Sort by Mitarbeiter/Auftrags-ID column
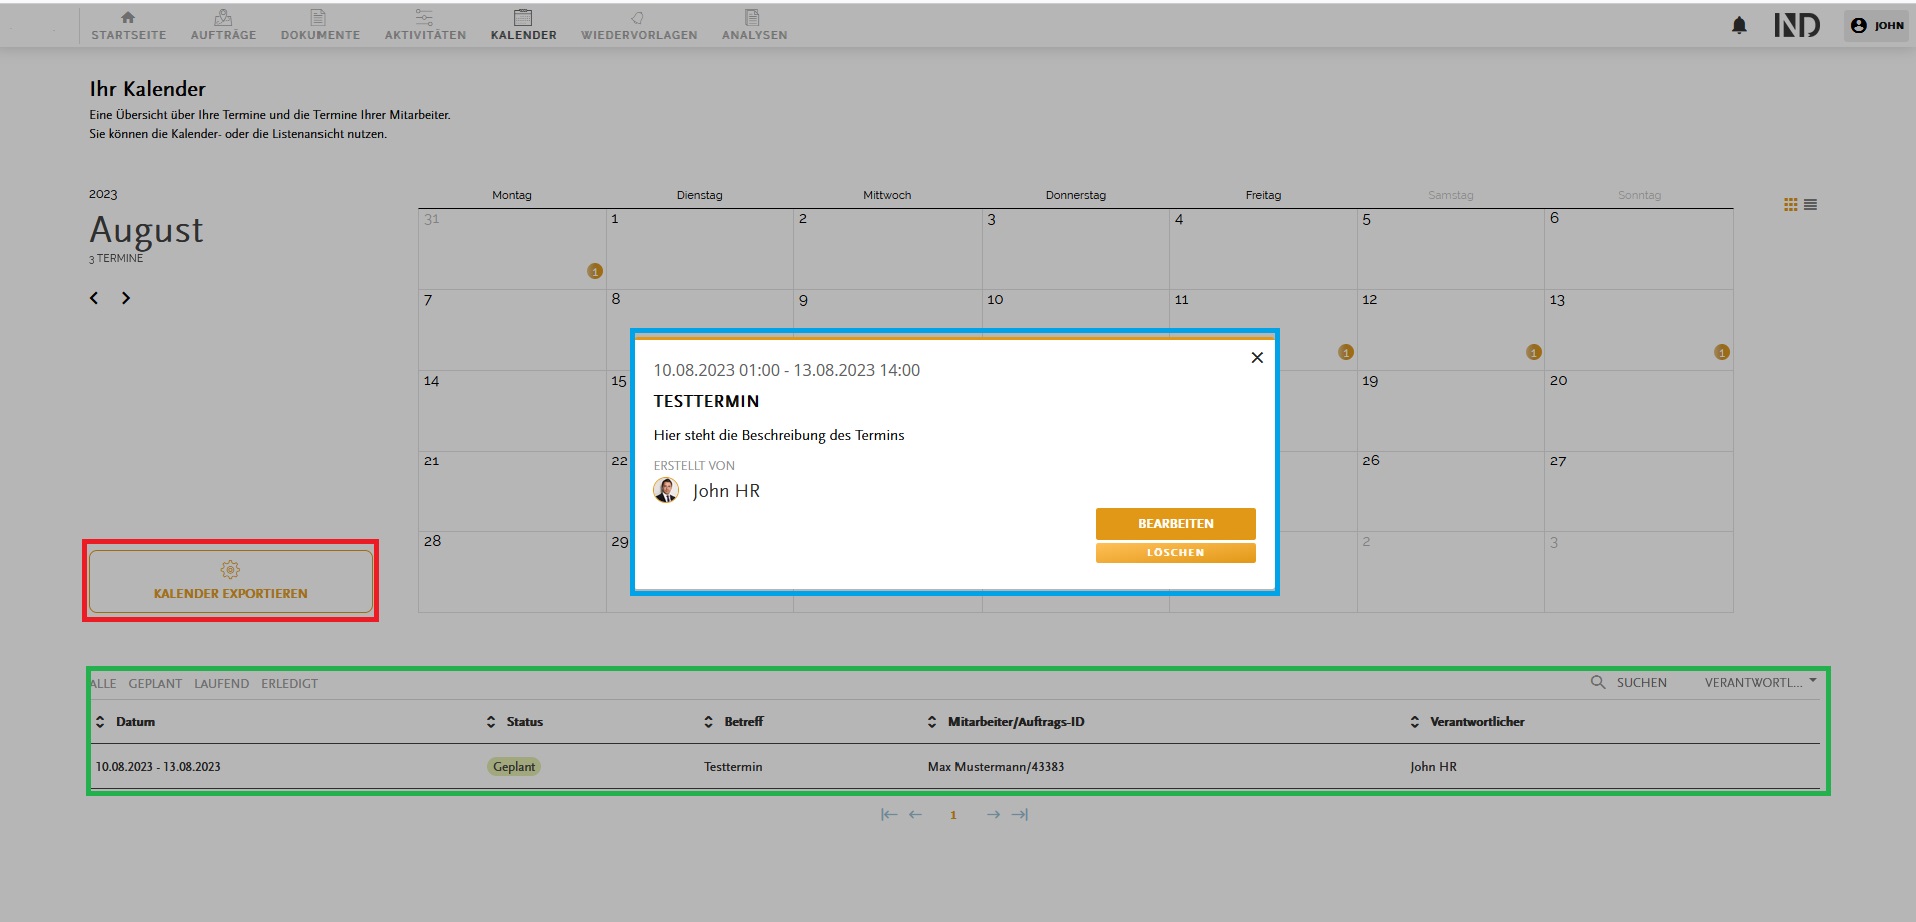 [x=1006, y=722]
